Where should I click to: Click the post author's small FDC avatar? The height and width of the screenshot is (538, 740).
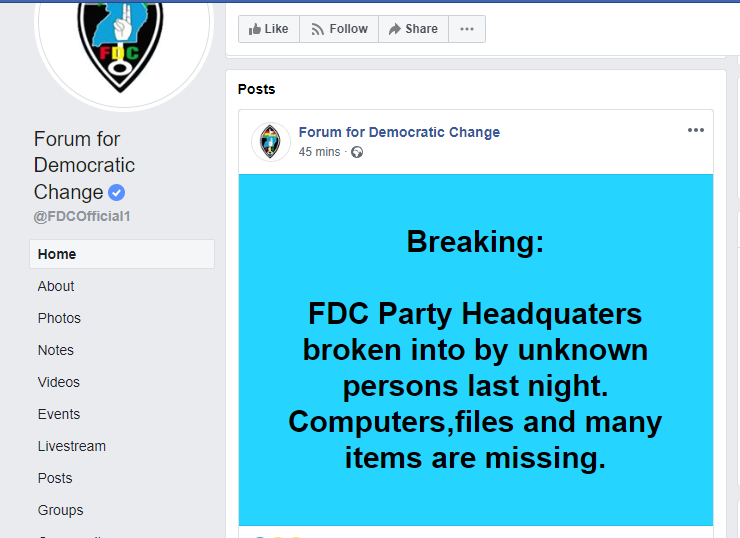click(270, 142)
